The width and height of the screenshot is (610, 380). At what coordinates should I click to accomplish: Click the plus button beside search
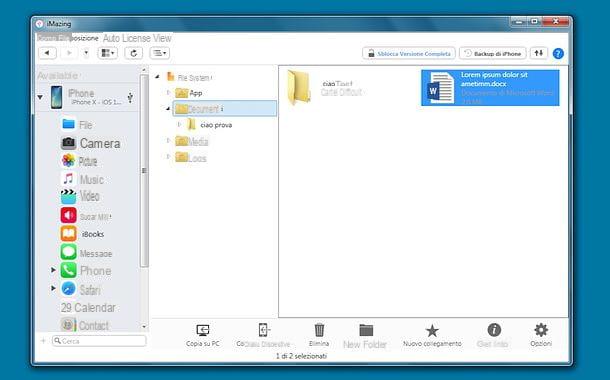43,341
